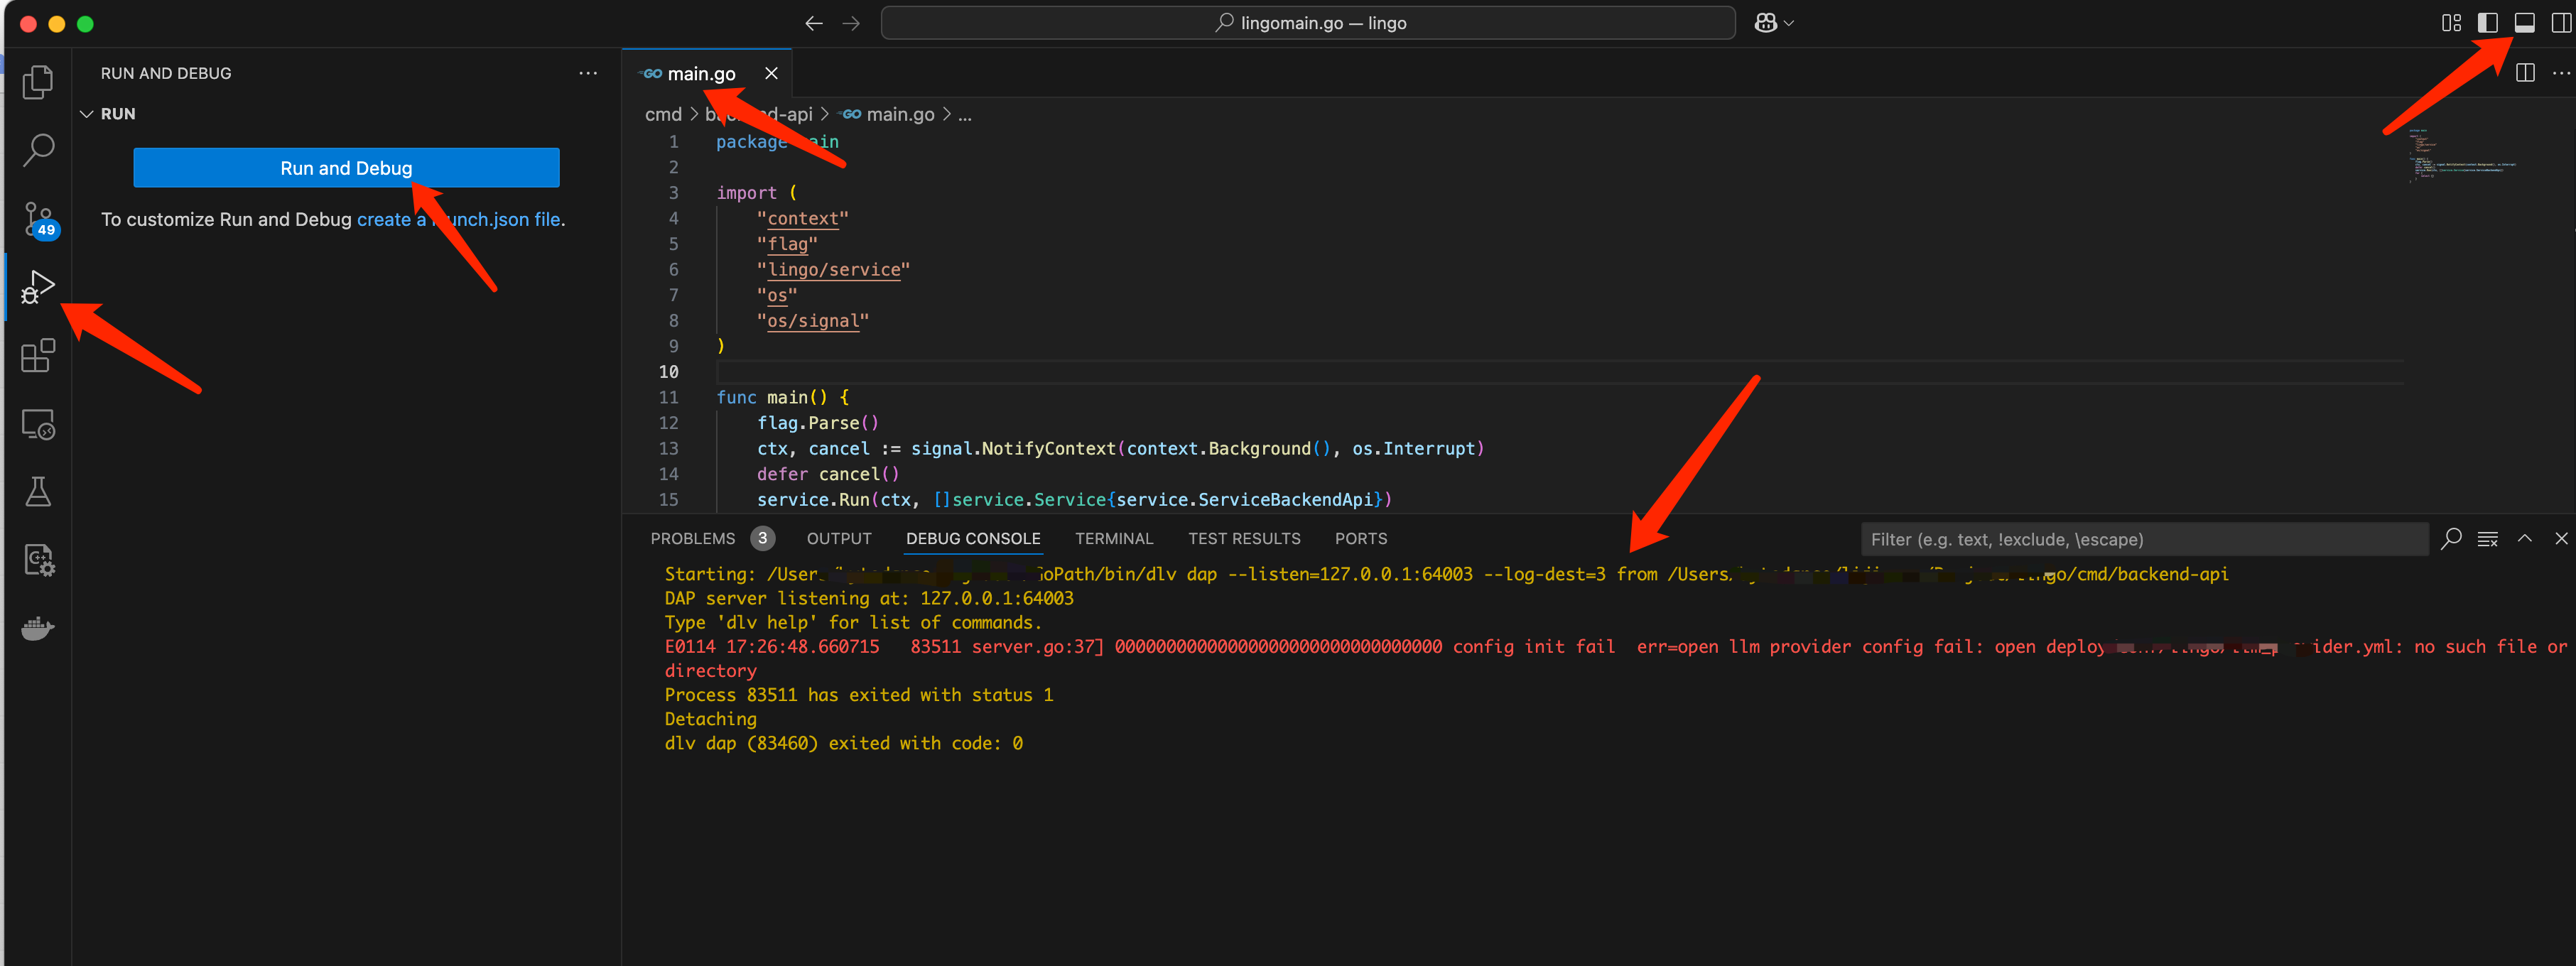Viewport: 2576px width, 966px height.
Task: Click the command center search box
Action: click(x=1307, y=23)
